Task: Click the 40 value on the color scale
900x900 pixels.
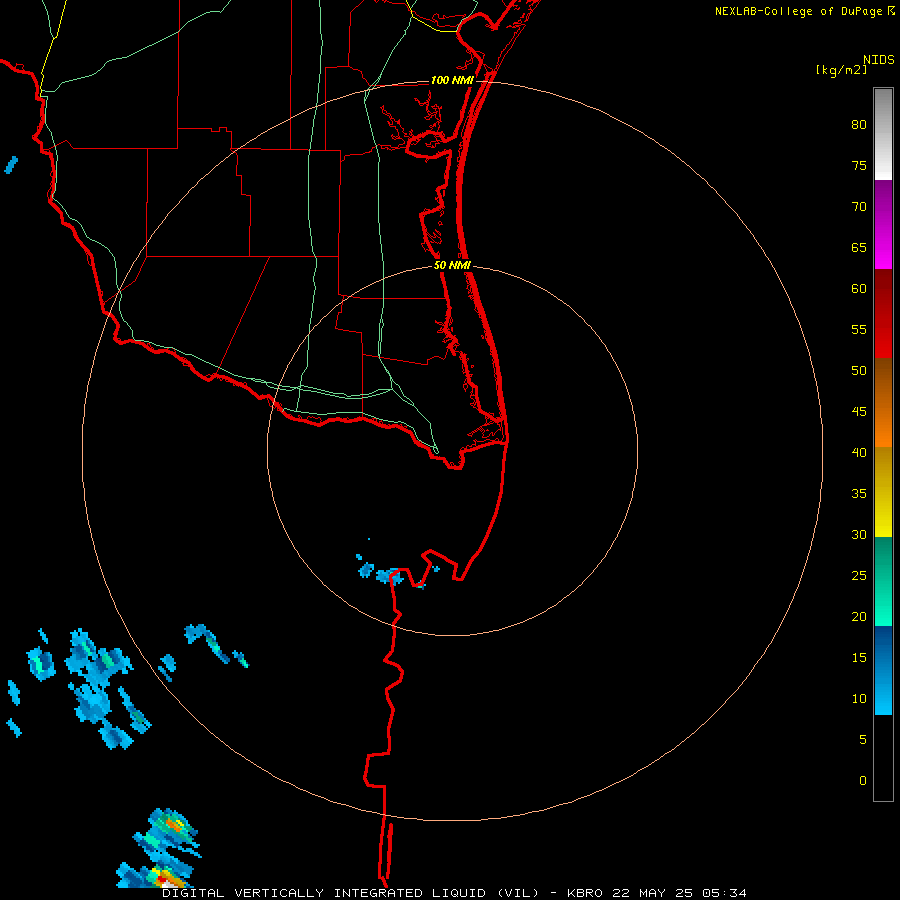Action: click(x=859, y=453)
